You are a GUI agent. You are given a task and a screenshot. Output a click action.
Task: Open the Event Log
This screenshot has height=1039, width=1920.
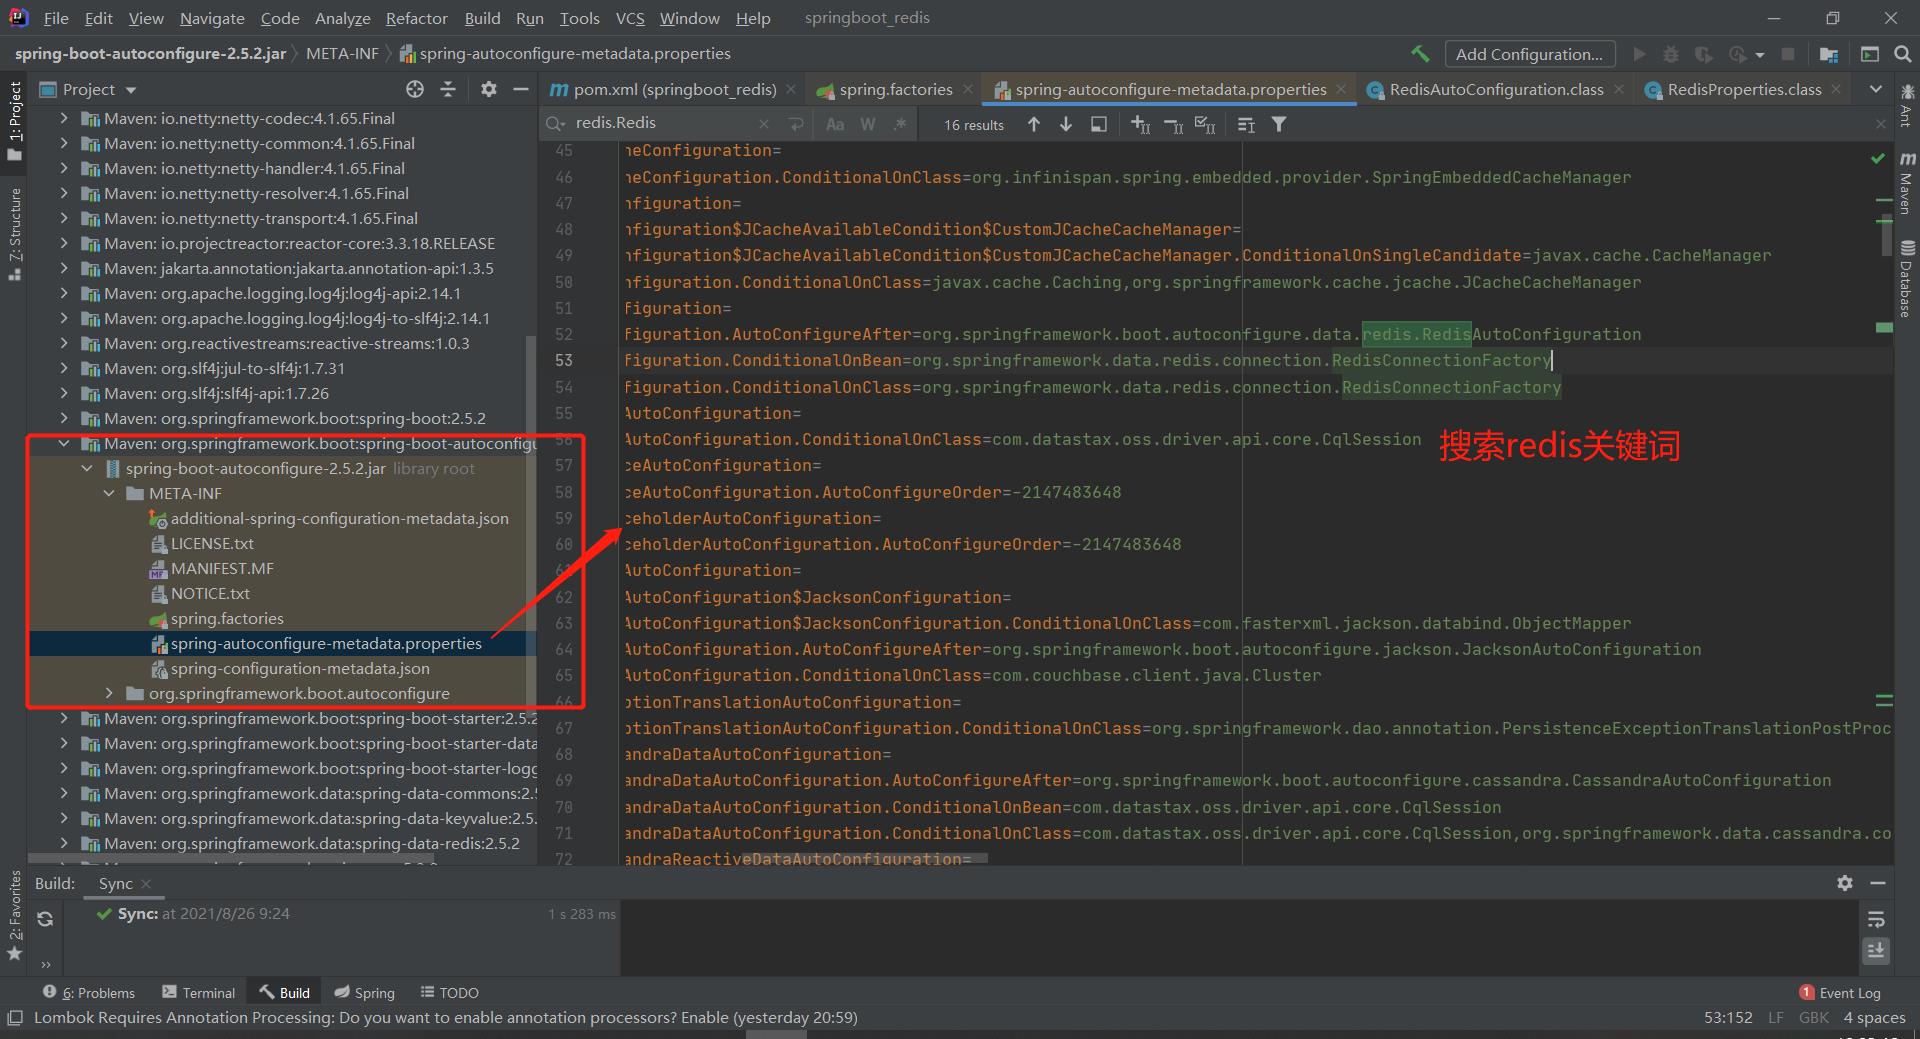pyautogui.click(x=1839, y=992)
